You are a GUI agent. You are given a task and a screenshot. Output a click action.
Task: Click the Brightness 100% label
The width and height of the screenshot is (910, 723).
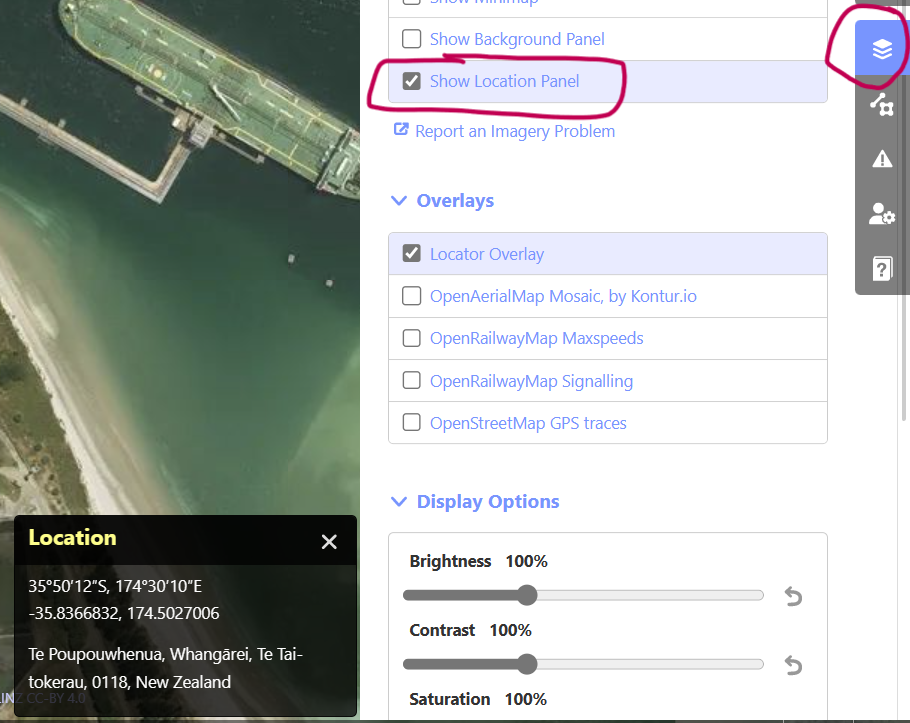click(478, 561)
